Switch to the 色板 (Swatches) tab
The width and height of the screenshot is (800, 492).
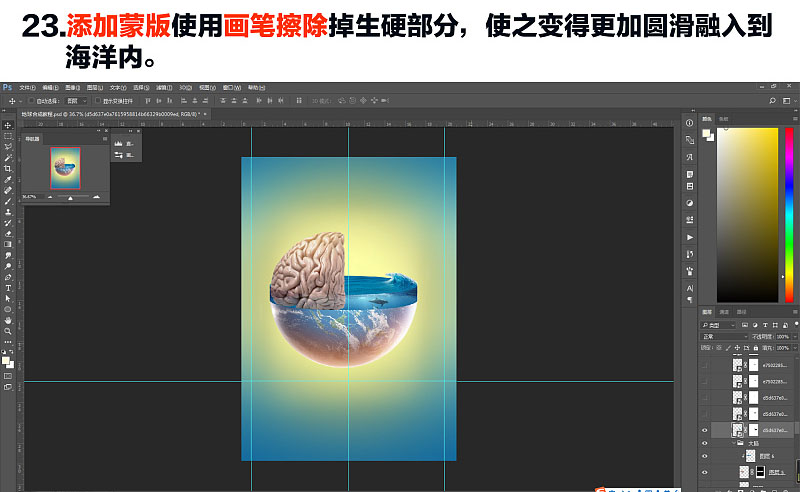(x=723, y=119)
